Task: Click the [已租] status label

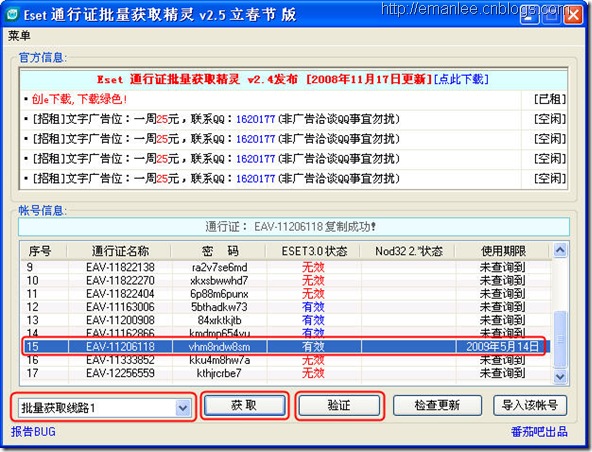Action: coord(550,99)
